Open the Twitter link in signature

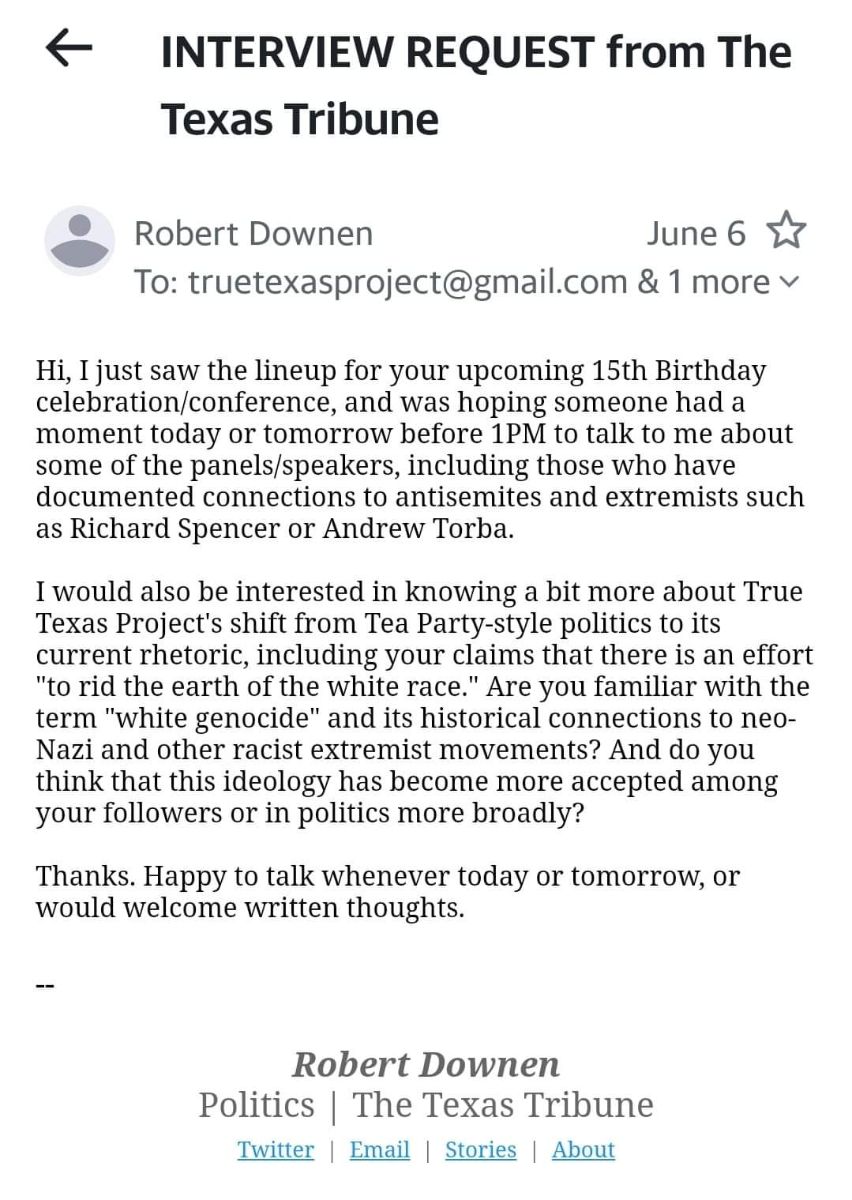pos(276,1150)
